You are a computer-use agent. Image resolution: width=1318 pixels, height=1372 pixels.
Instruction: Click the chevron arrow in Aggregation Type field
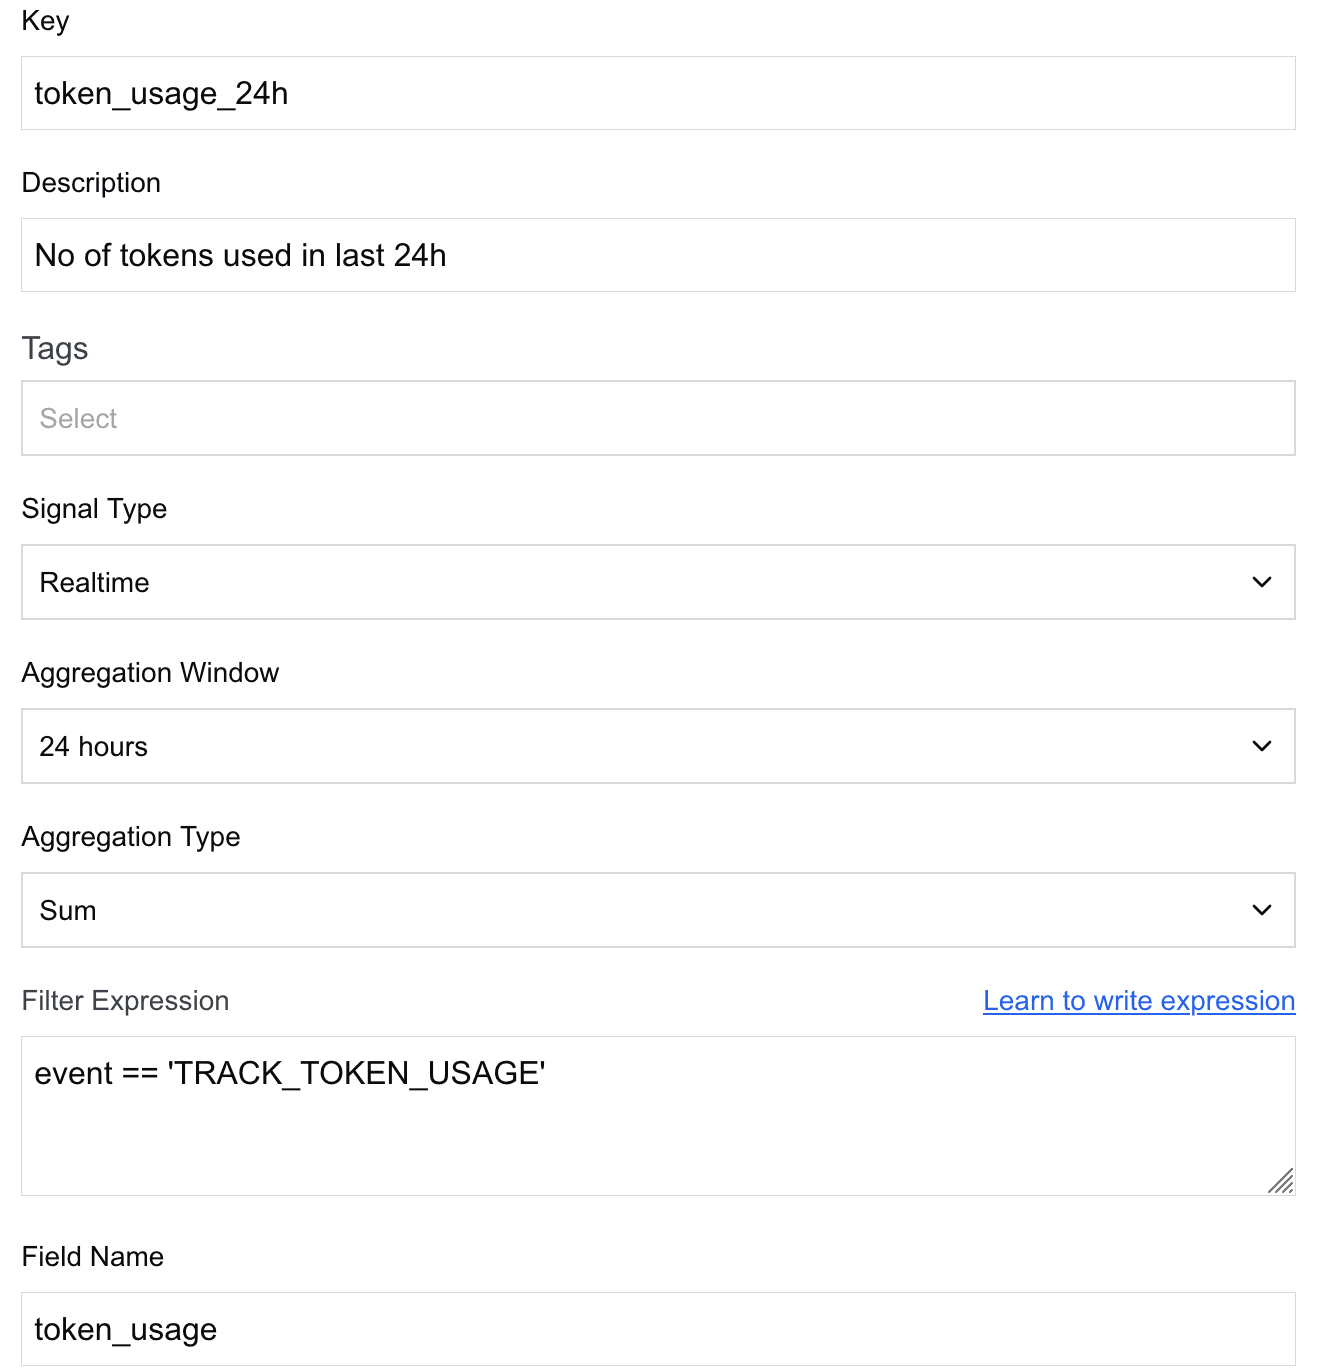click(1262, 910)
